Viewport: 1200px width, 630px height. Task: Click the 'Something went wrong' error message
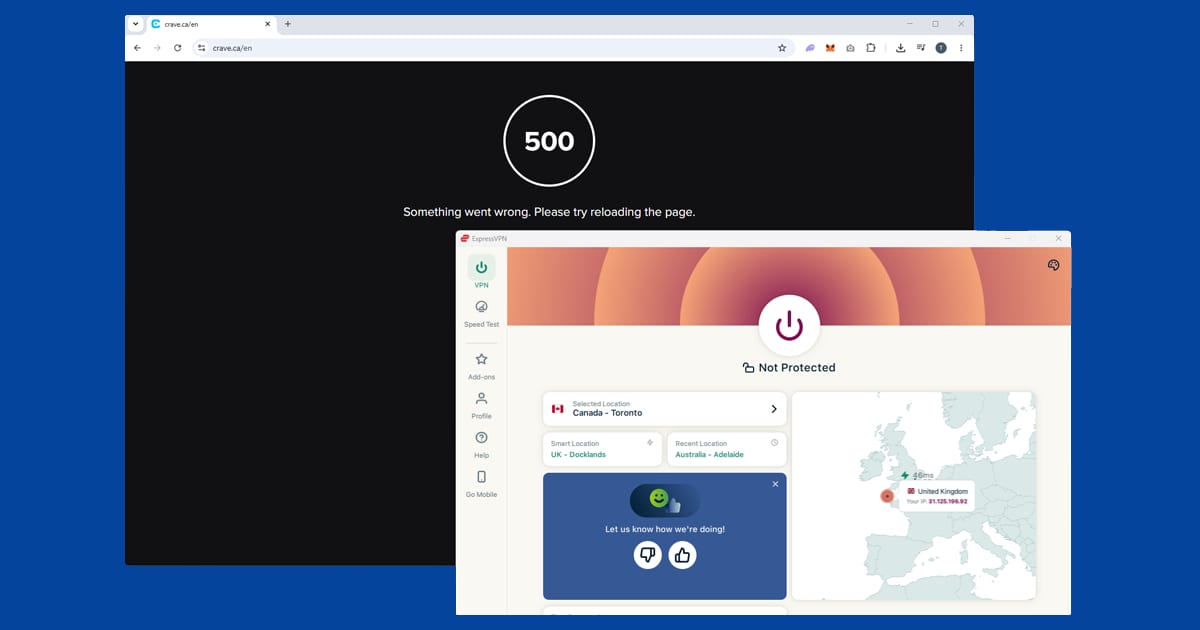[549, 212]
